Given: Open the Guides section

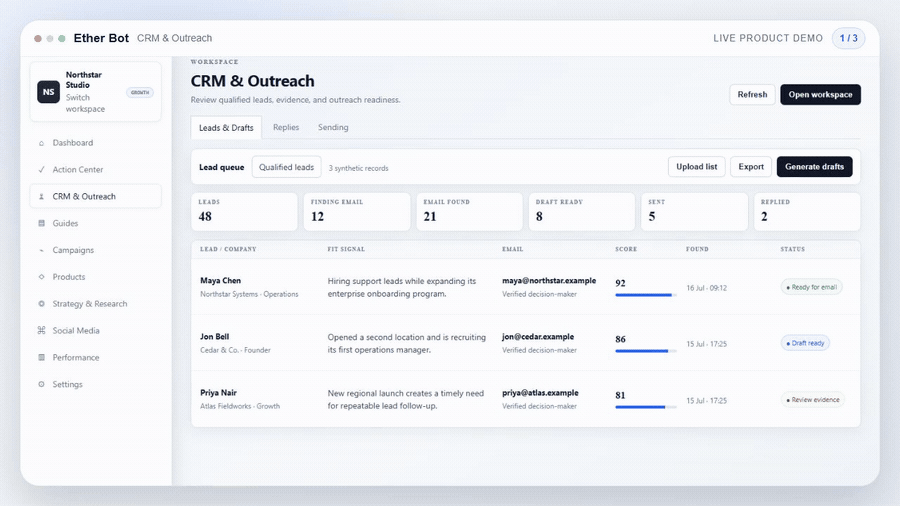Looking at the screenshot, I should pyautogui.click(x=96, y=223).
